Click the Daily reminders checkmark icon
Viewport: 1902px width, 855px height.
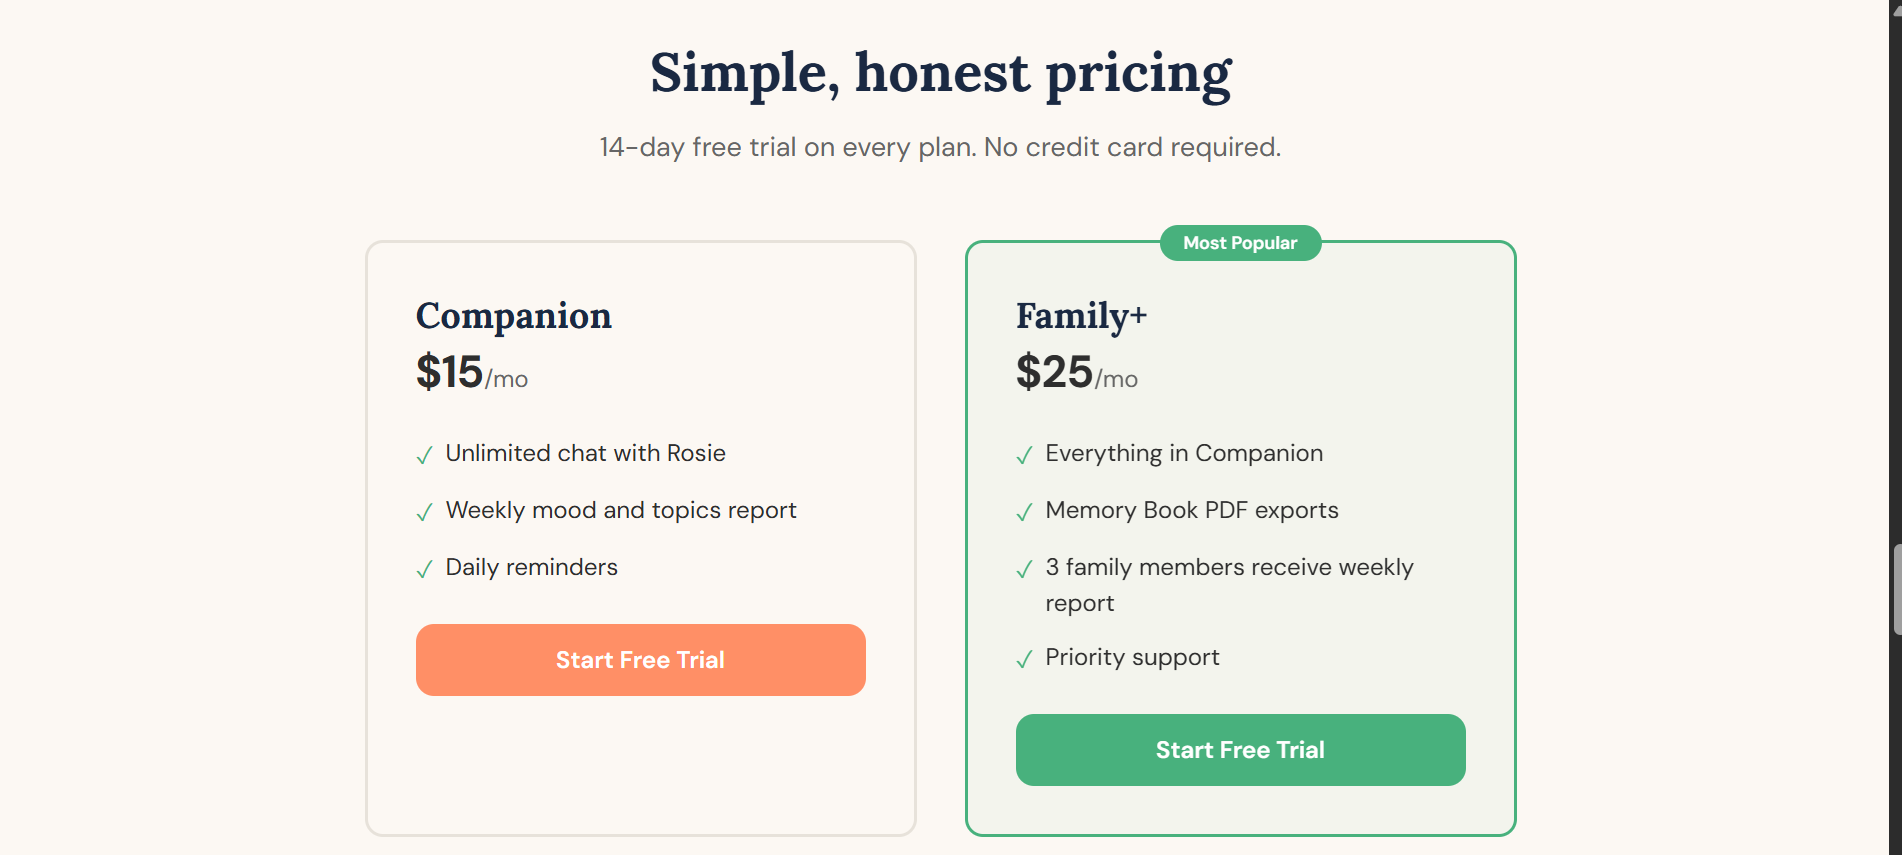[424, 569]
